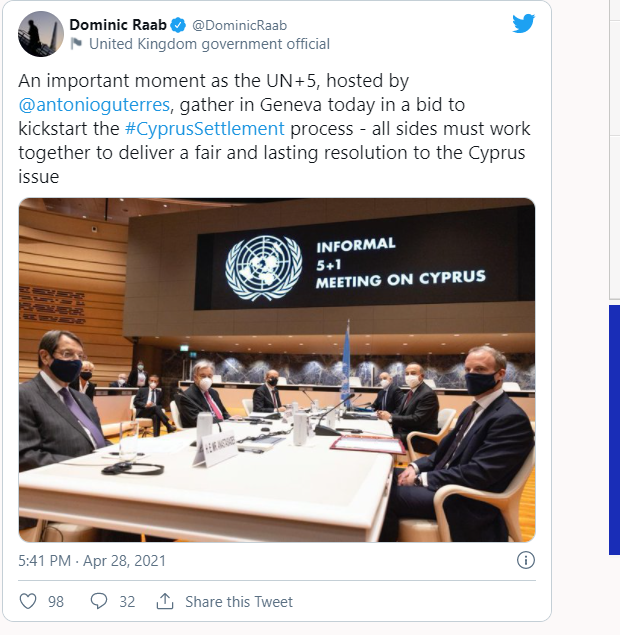Click the 98 likes count
The width and height of the screenshot is (620, 635).
pos(56,601)
